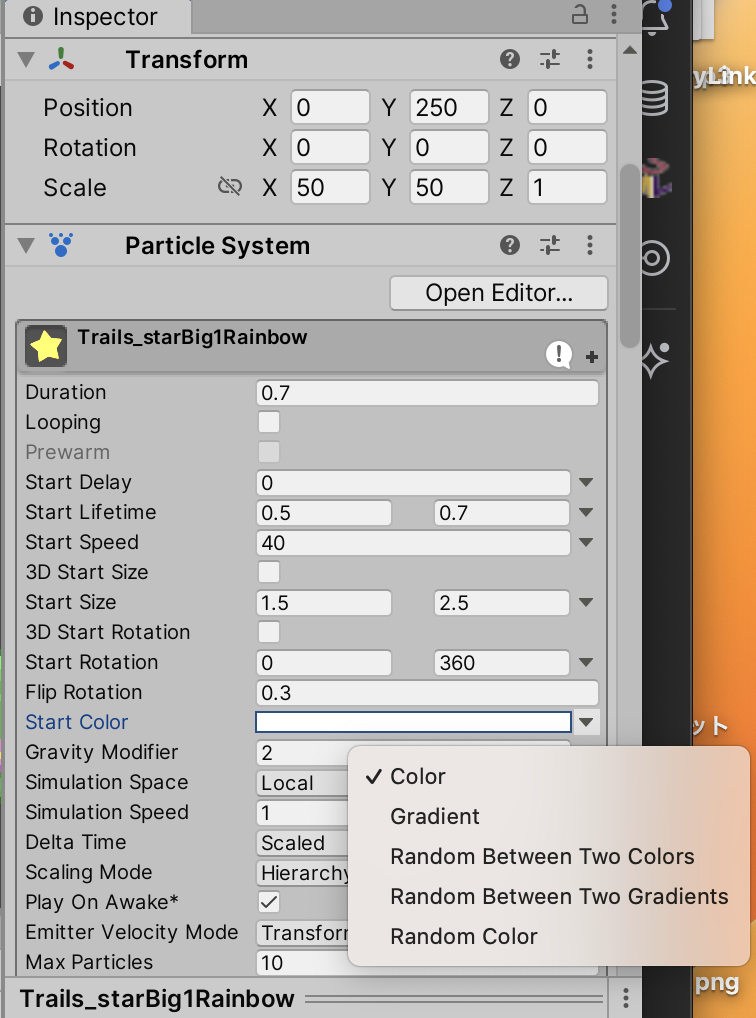Click the Duration value field
The width and height of the screenshot is (756, 1018).
click(427, 392)
